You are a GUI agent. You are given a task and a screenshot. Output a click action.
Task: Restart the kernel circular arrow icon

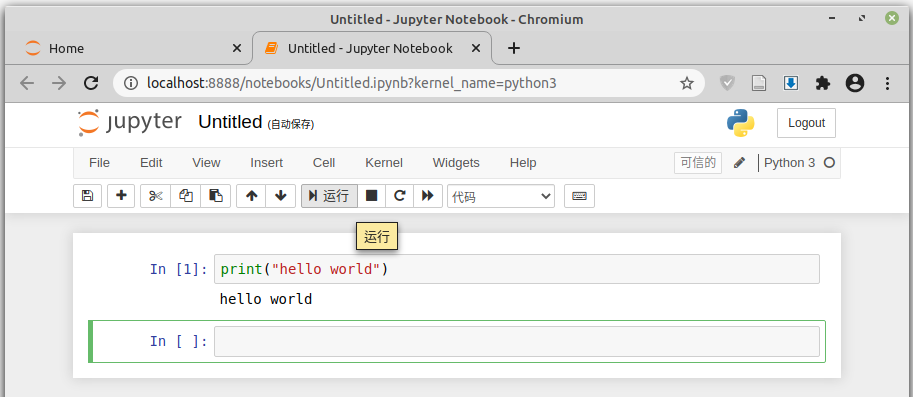tap(399, 196)
